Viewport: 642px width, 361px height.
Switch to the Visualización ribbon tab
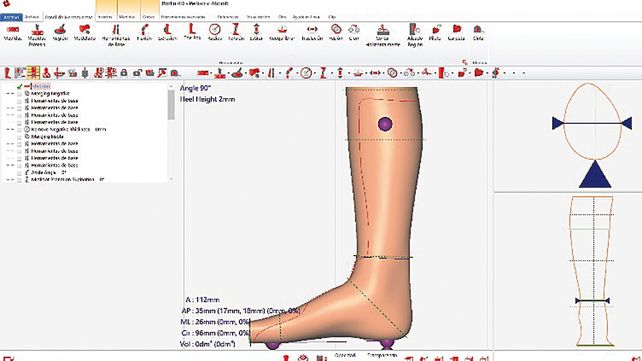coord(258,17)
